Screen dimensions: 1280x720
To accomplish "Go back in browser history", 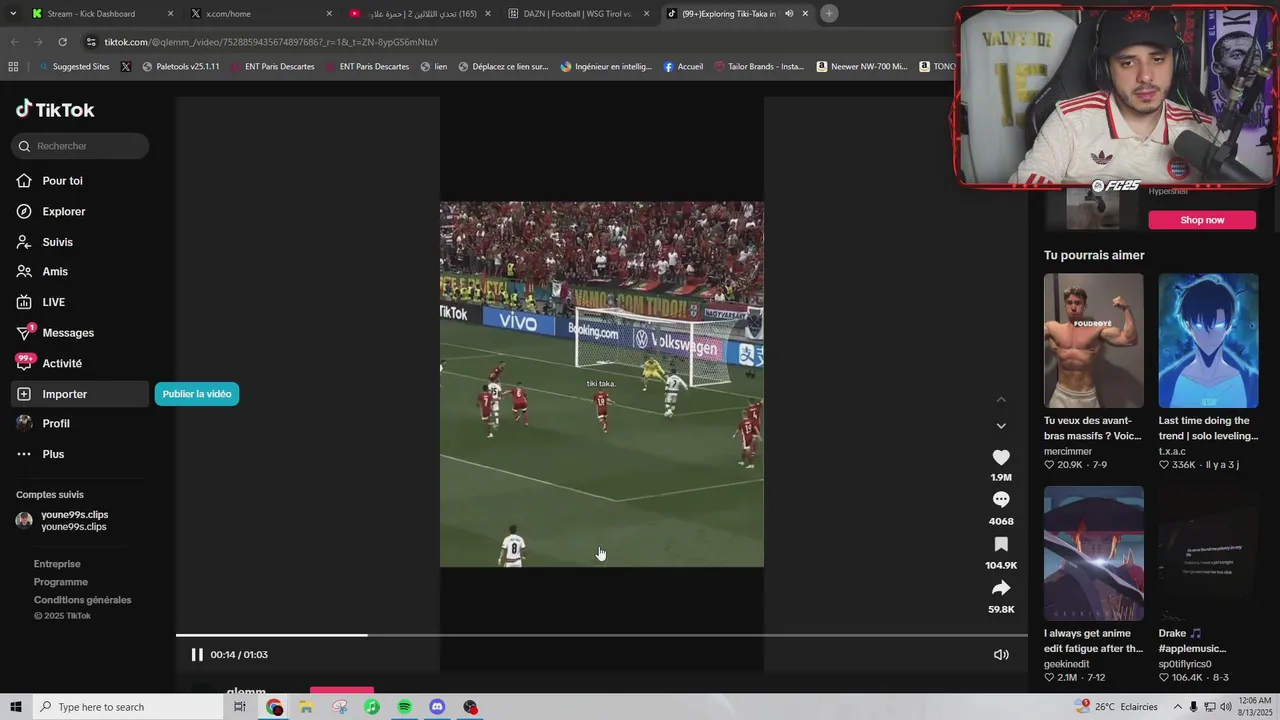I will pyautogui.click(x=14, y=42).
